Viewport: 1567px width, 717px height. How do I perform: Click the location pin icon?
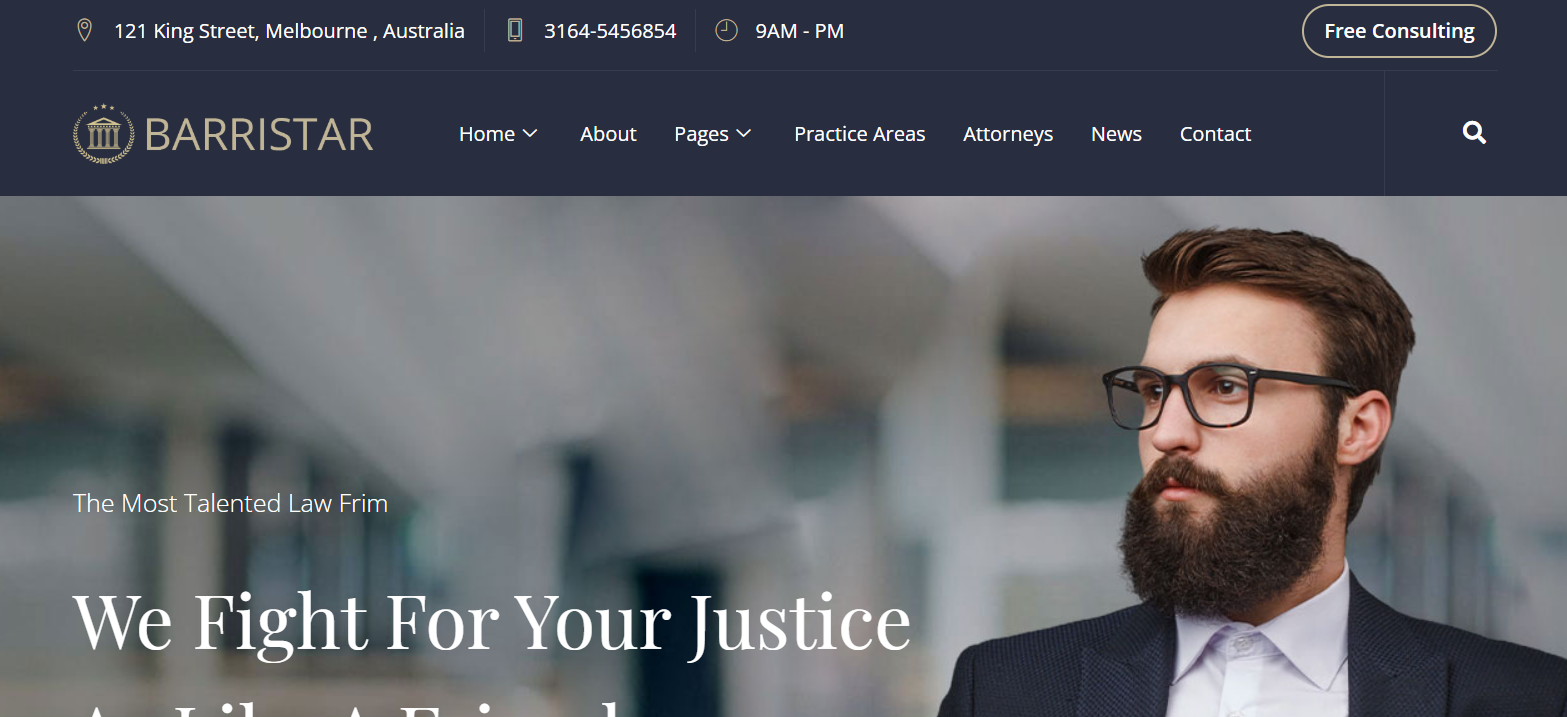(85, 31)
